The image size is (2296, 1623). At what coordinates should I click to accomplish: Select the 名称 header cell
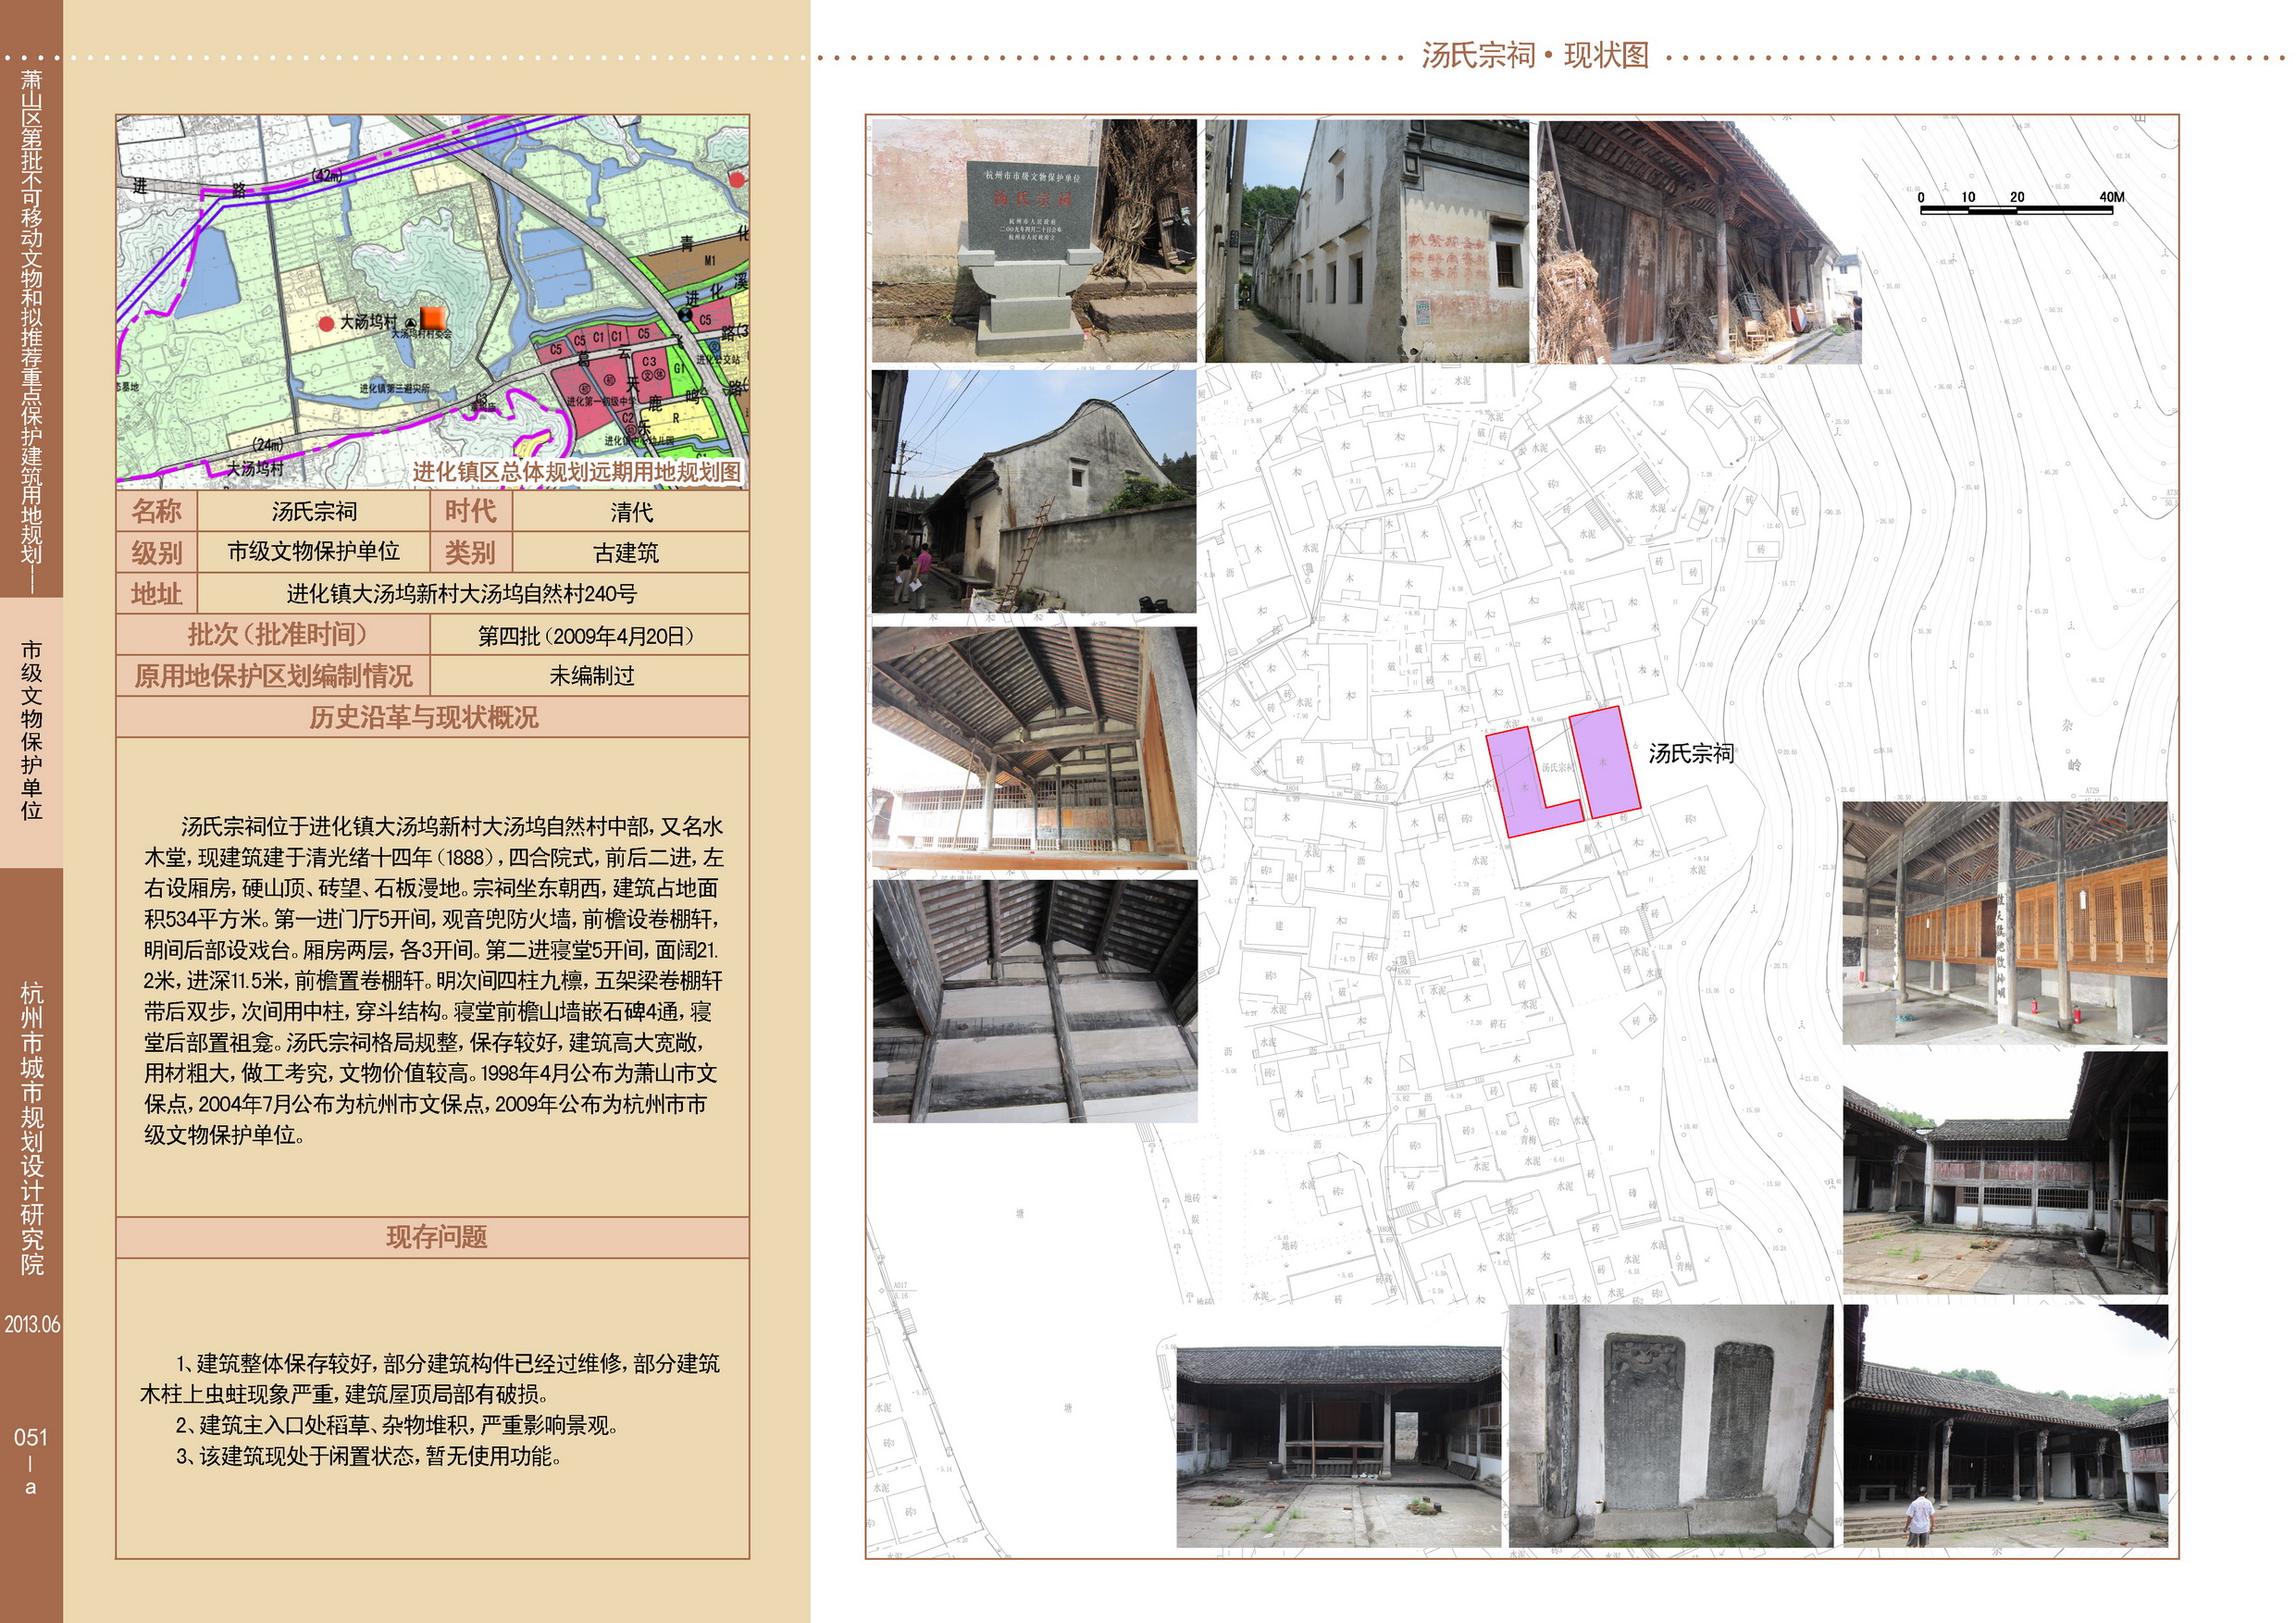pos(157,511)
